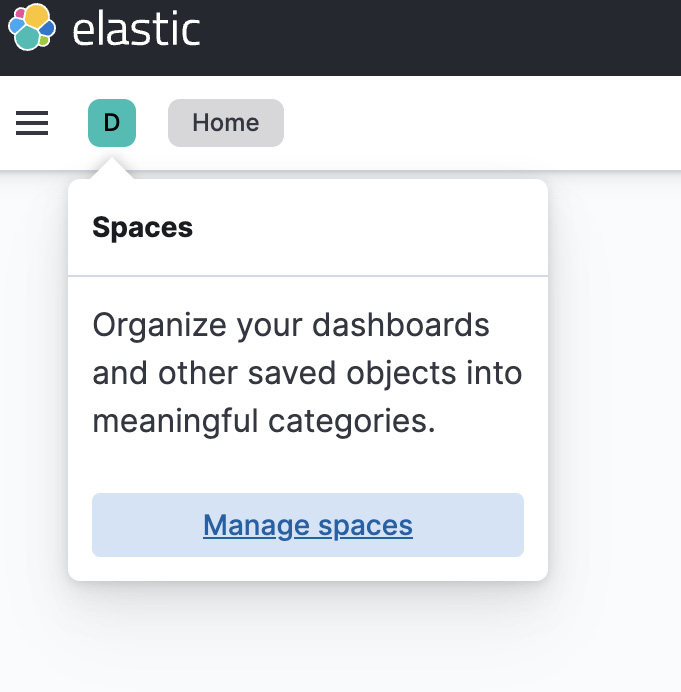
Task: Click the light blue Manage spaces button
Action: click(308, 525)
